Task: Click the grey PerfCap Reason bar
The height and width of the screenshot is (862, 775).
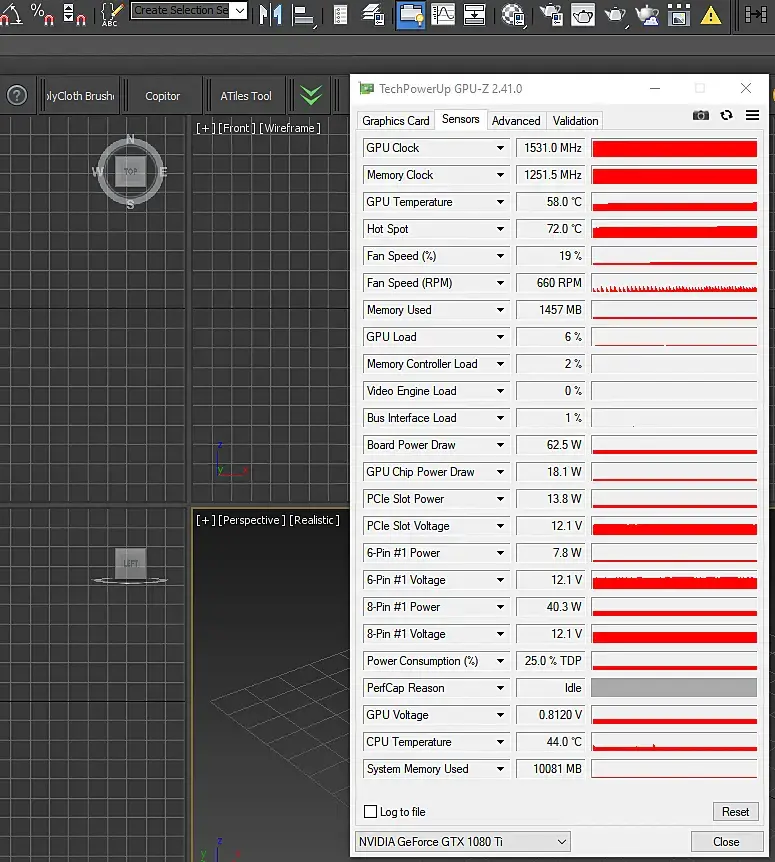Action: [x=674, y=688]
